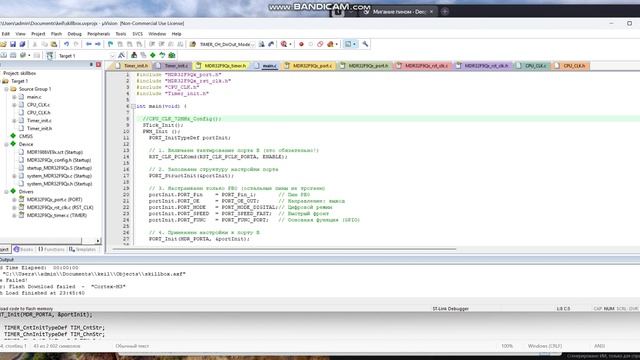Expand MDR32F9Qx_port.c (PORT) node
The width and height of the screenshot is (640, 360).
(x=14, y=200)
